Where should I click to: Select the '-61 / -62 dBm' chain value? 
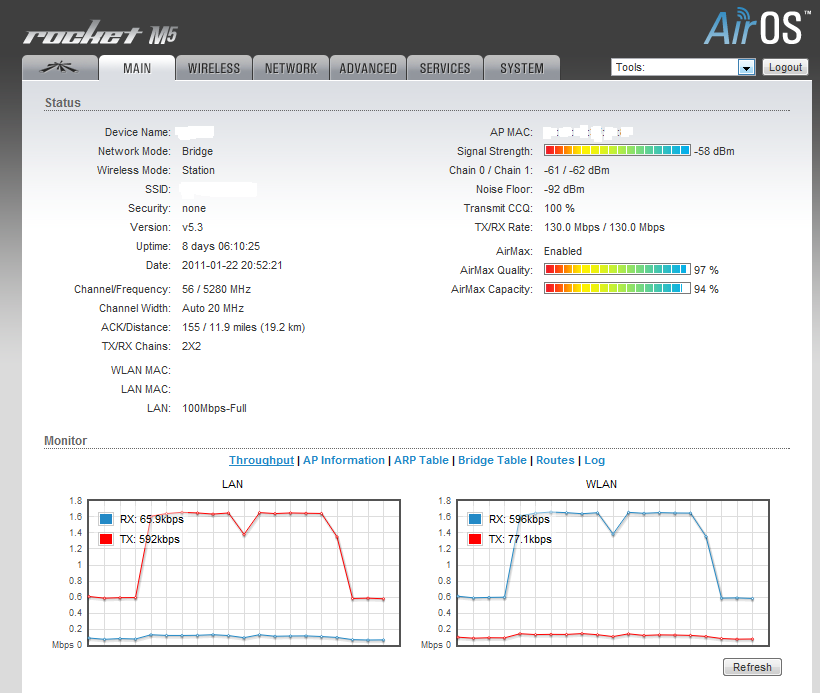(x=576, y=170)
